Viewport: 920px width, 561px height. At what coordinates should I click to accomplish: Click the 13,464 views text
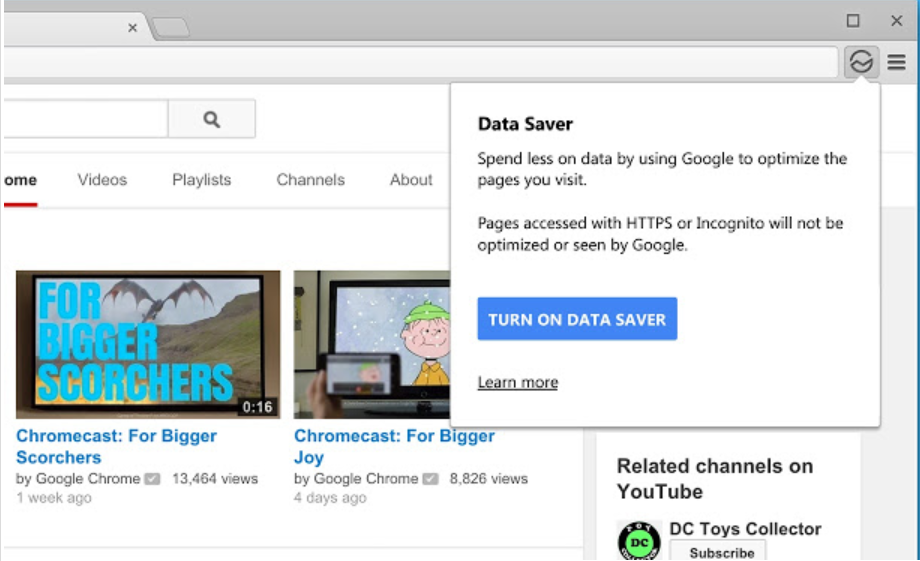pyautogui.click(x=215, y=479)
